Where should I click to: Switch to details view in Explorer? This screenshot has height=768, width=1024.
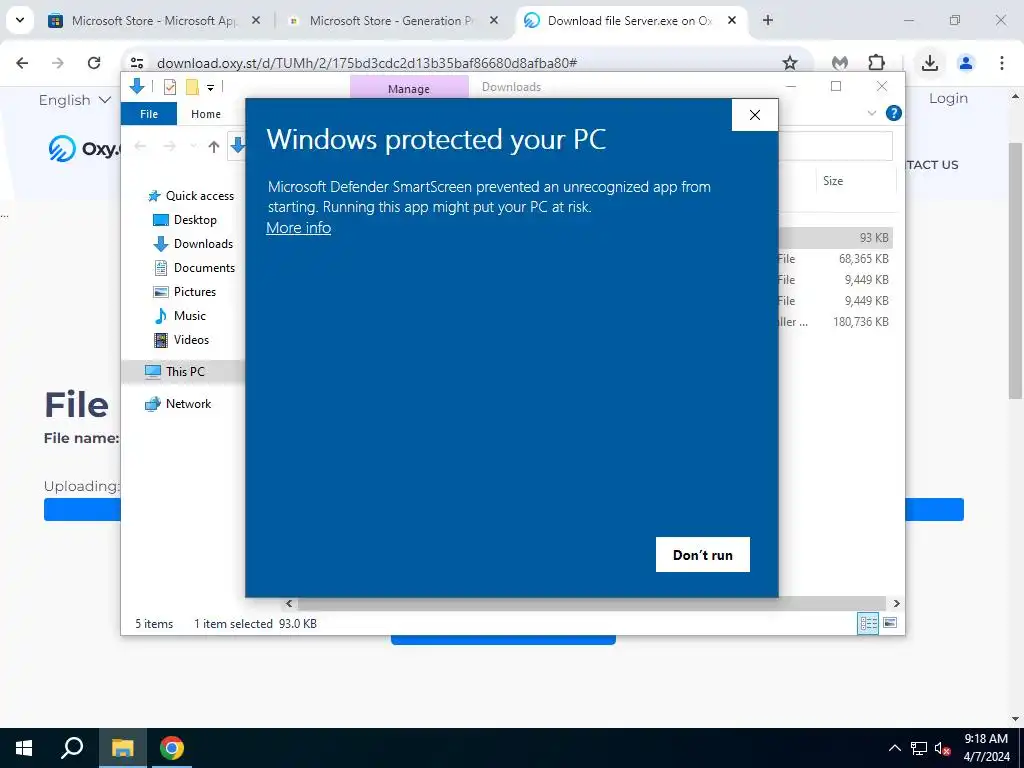868,623
